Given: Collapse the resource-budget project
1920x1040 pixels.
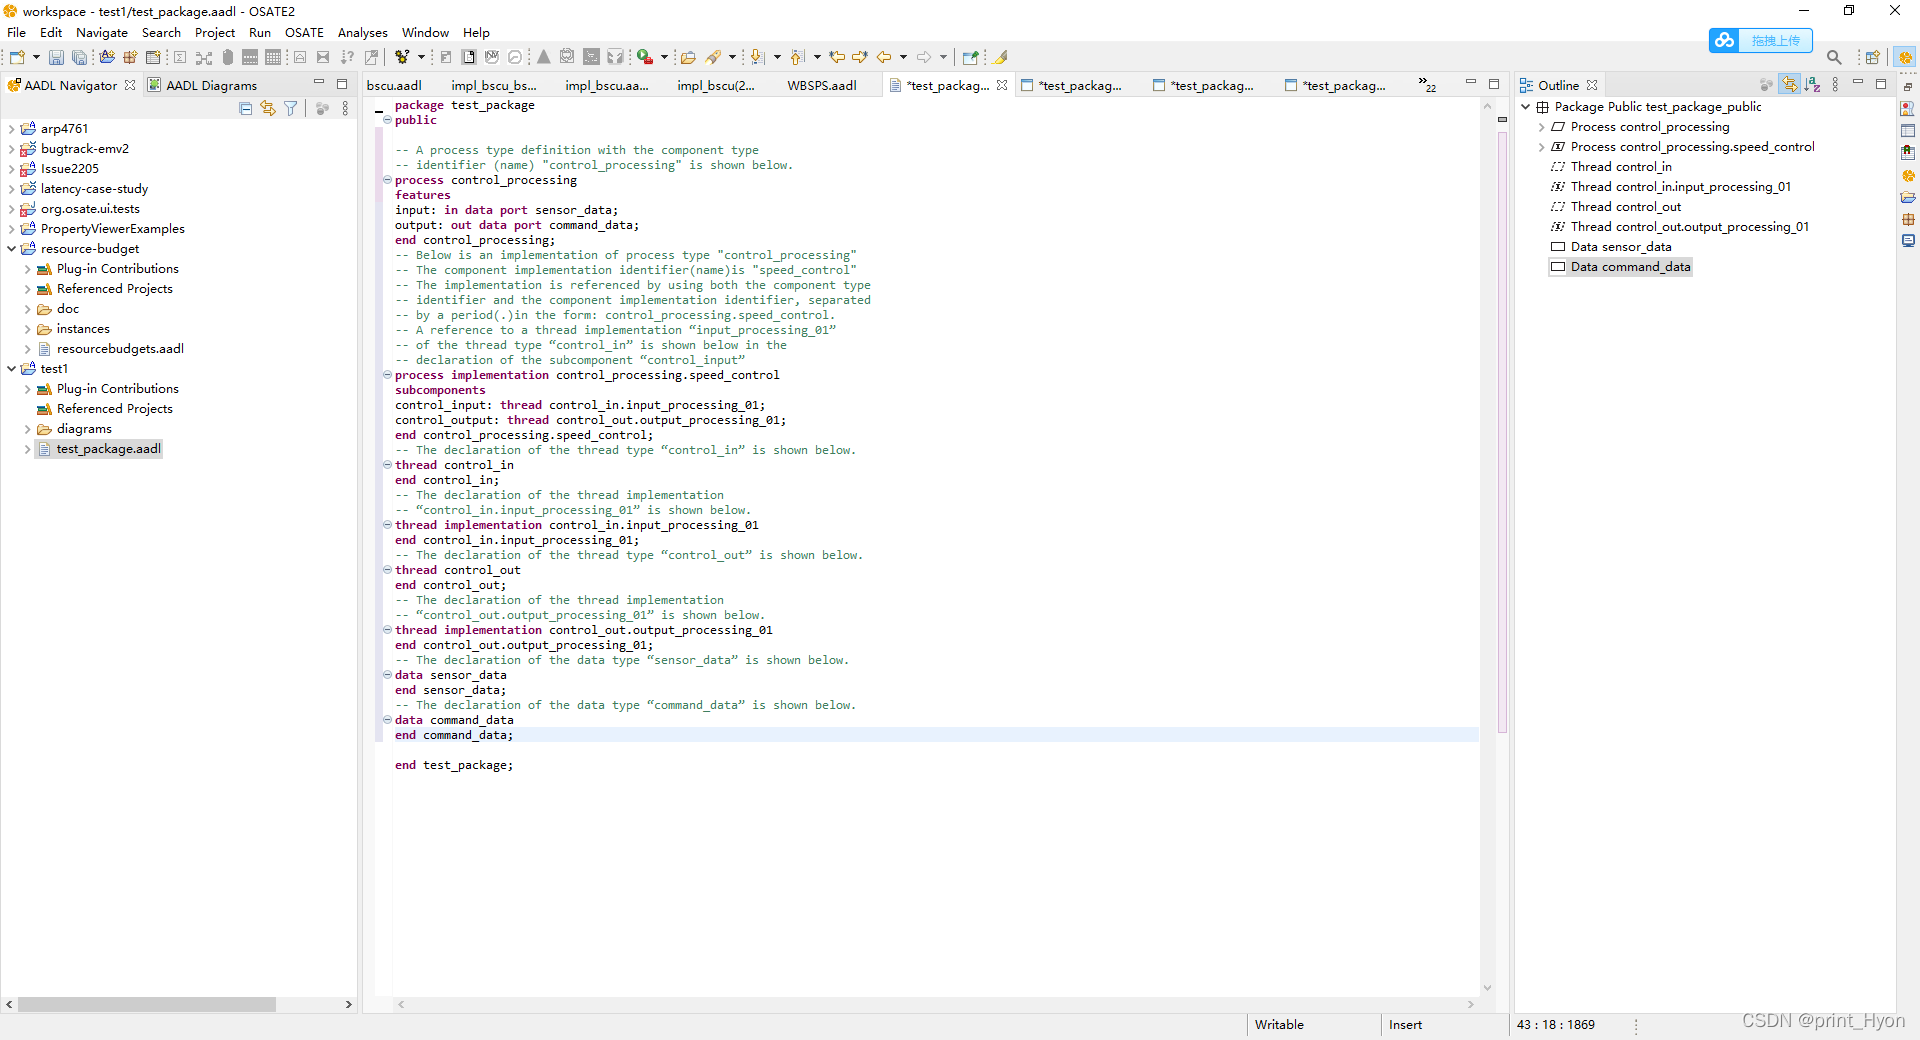Looking at the screenshot, I should [x=12, y=249].
